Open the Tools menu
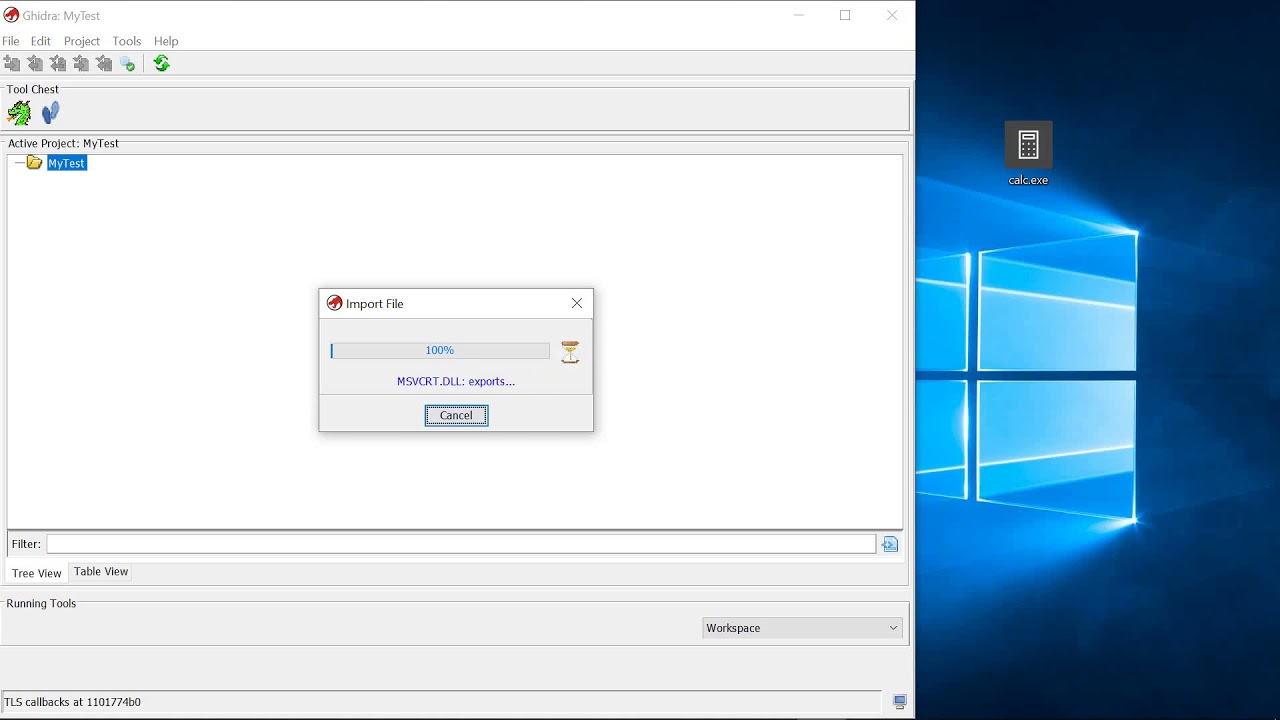 click(x=127, y=41)
